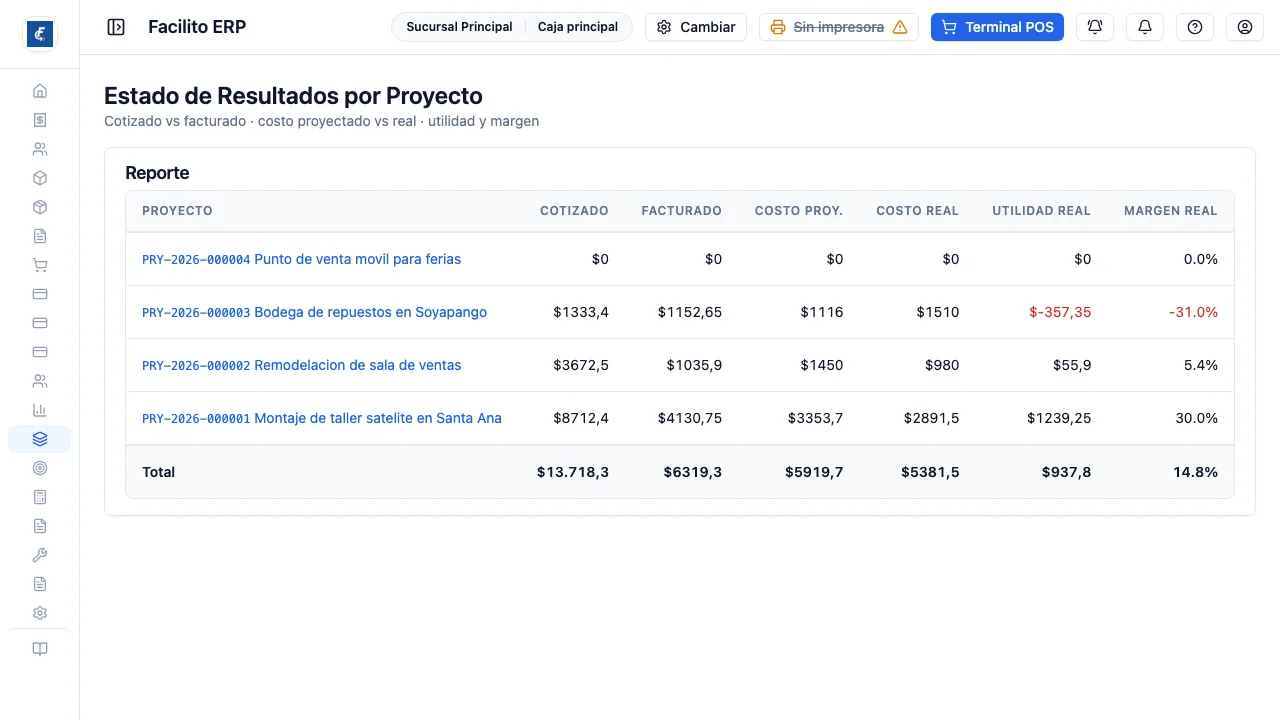Select the red $-357,35 utility value
This screenshot has height=720, width=1280.
point(1060,312)
